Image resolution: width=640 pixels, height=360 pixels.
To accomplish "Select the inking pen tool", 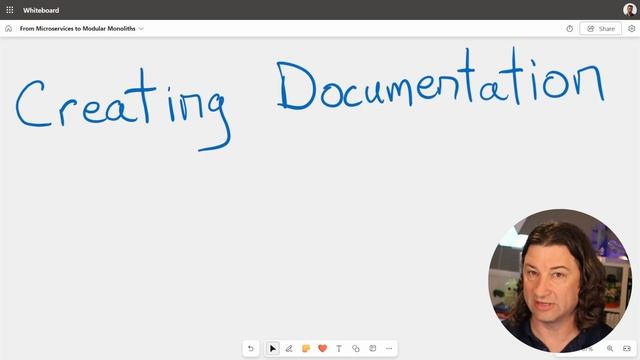I will [289, 349].
